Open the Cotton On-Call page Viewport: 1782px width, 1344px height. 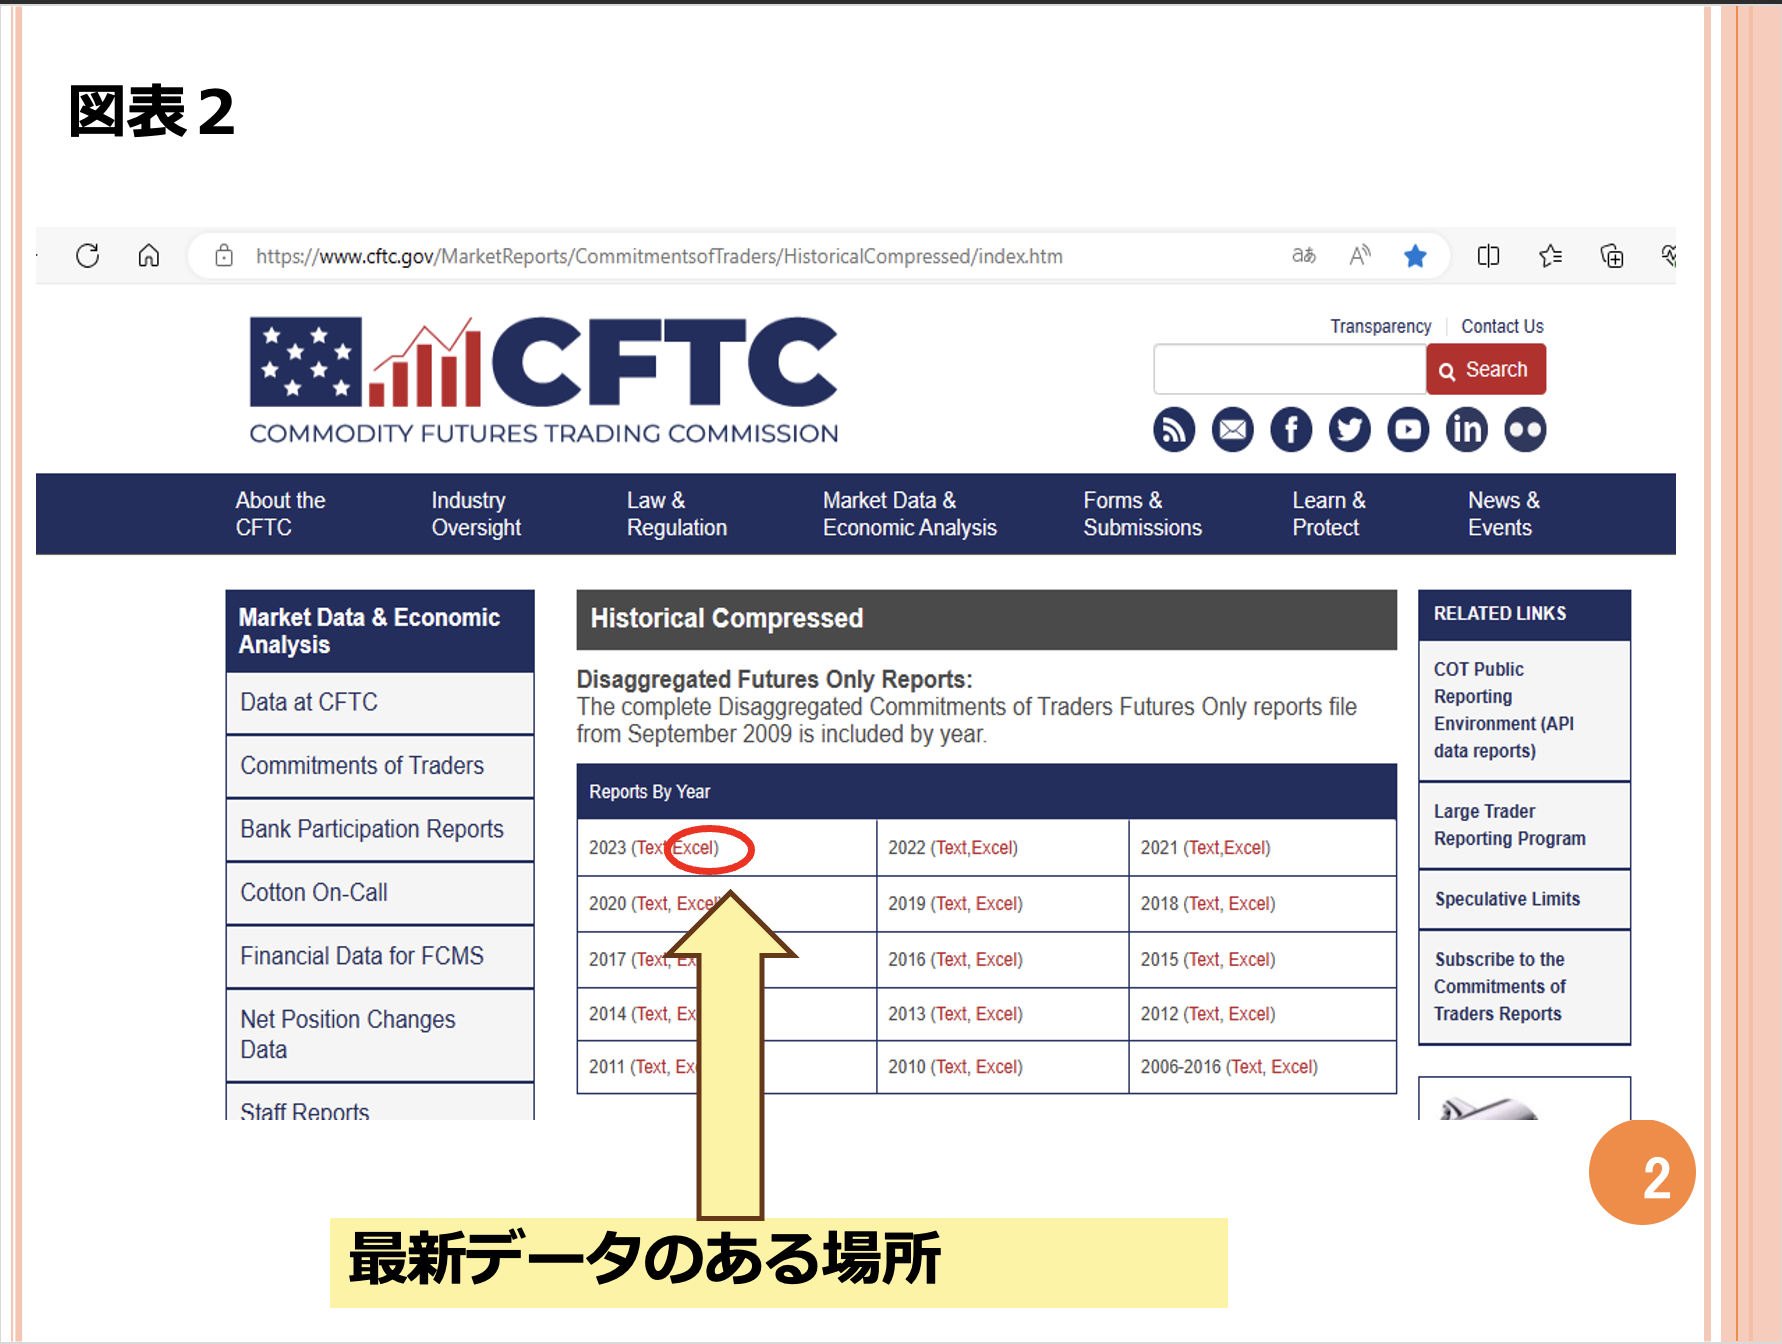click(380, 893)
